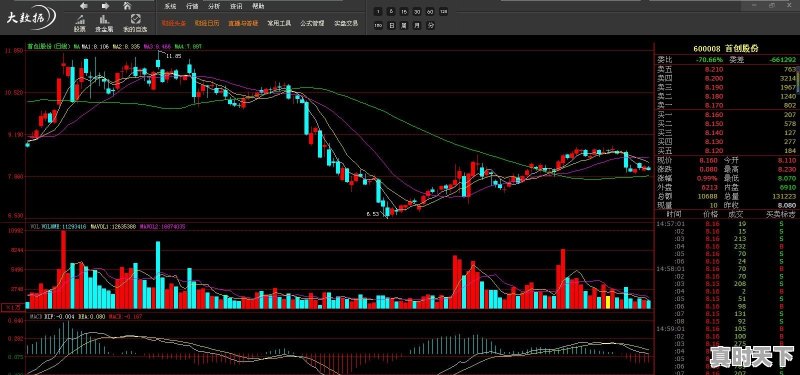Click the 时间 column header
This screenshot has height=375, width=800.
pos(673,215)
